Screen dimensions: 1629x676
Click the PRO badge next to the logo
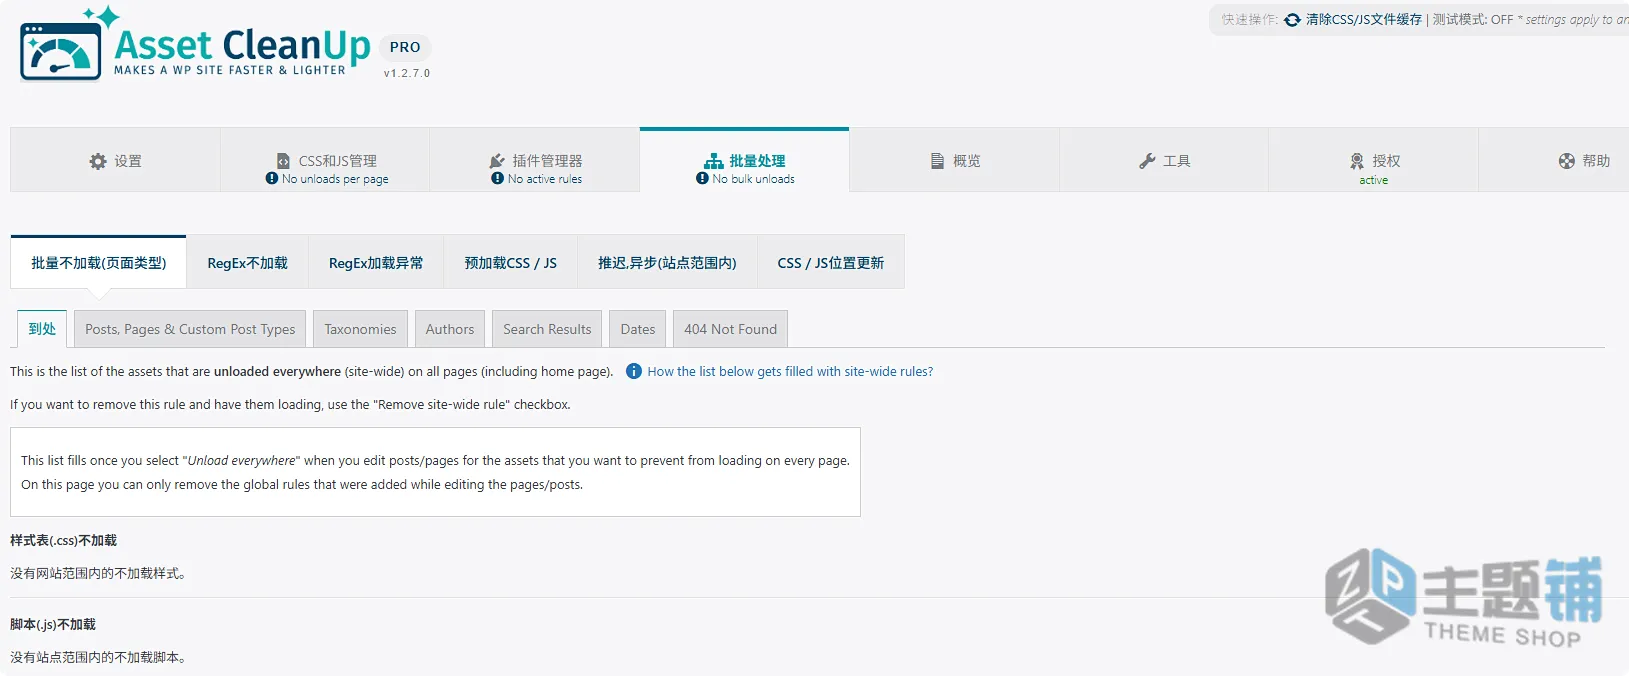tap(405, 47)
